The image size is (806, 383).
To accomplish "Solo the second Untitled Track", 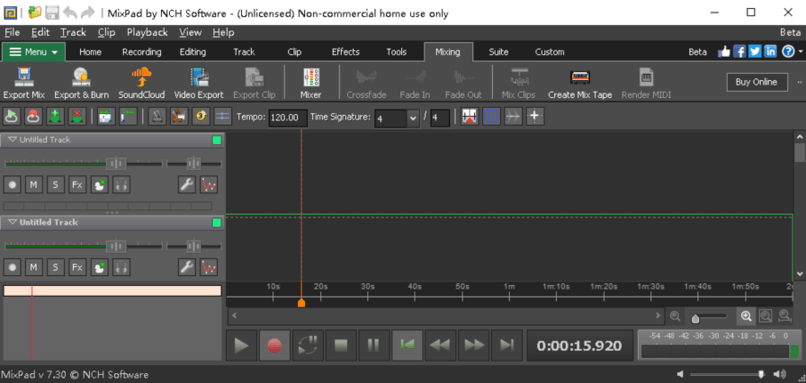I will 55,267.
